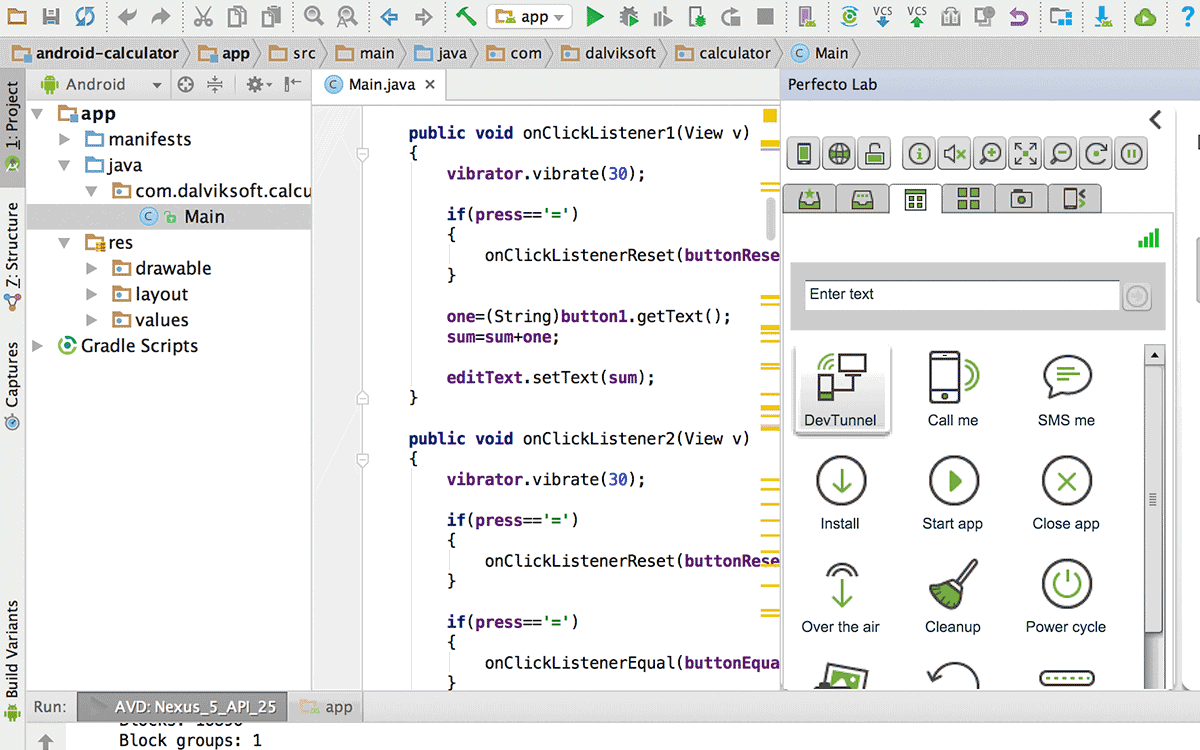Click the DevTunnel button

click(x=840, y=389)
